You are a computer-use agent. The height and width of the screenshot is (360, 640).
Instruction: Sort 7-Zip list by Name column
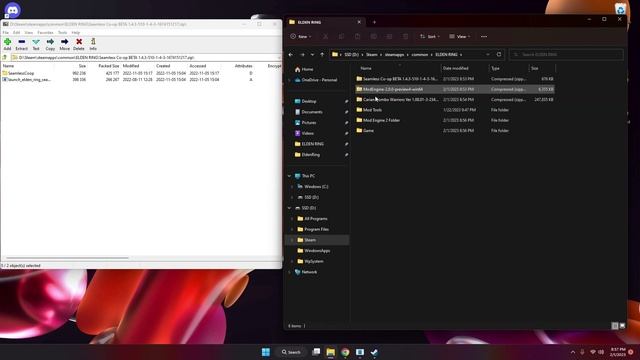8,66
